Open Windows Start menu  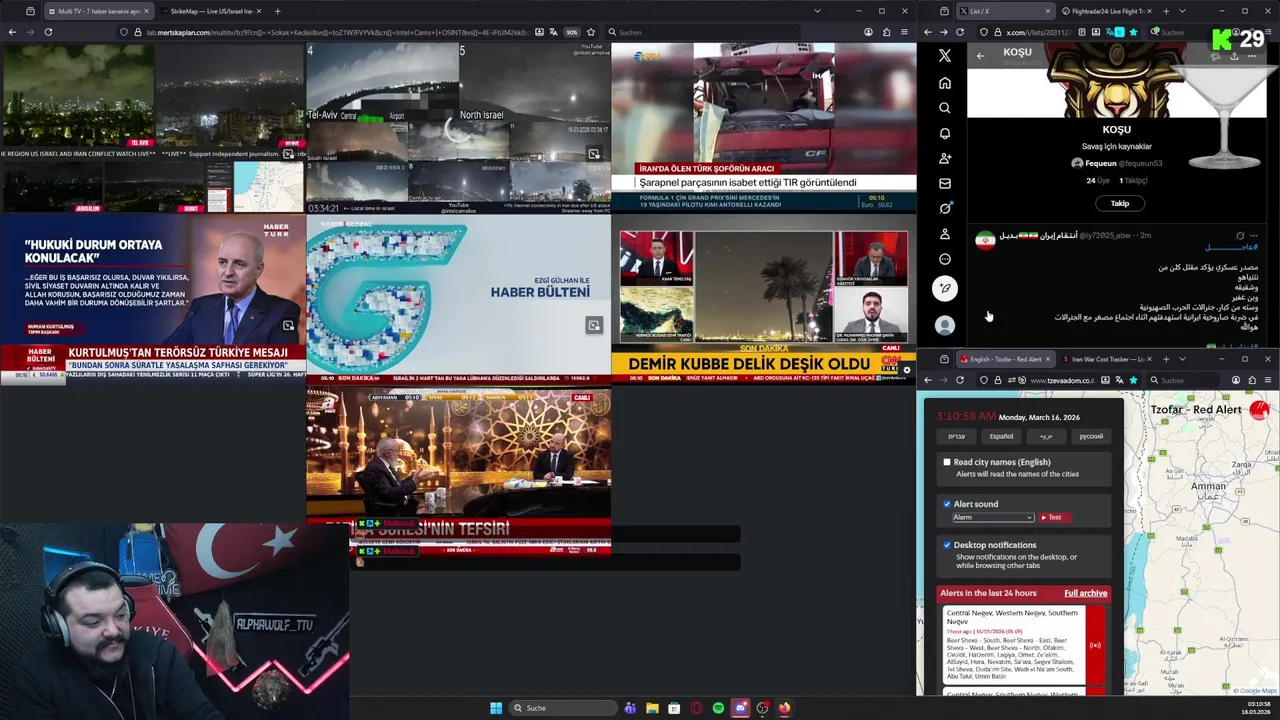[x=496, y=708]
